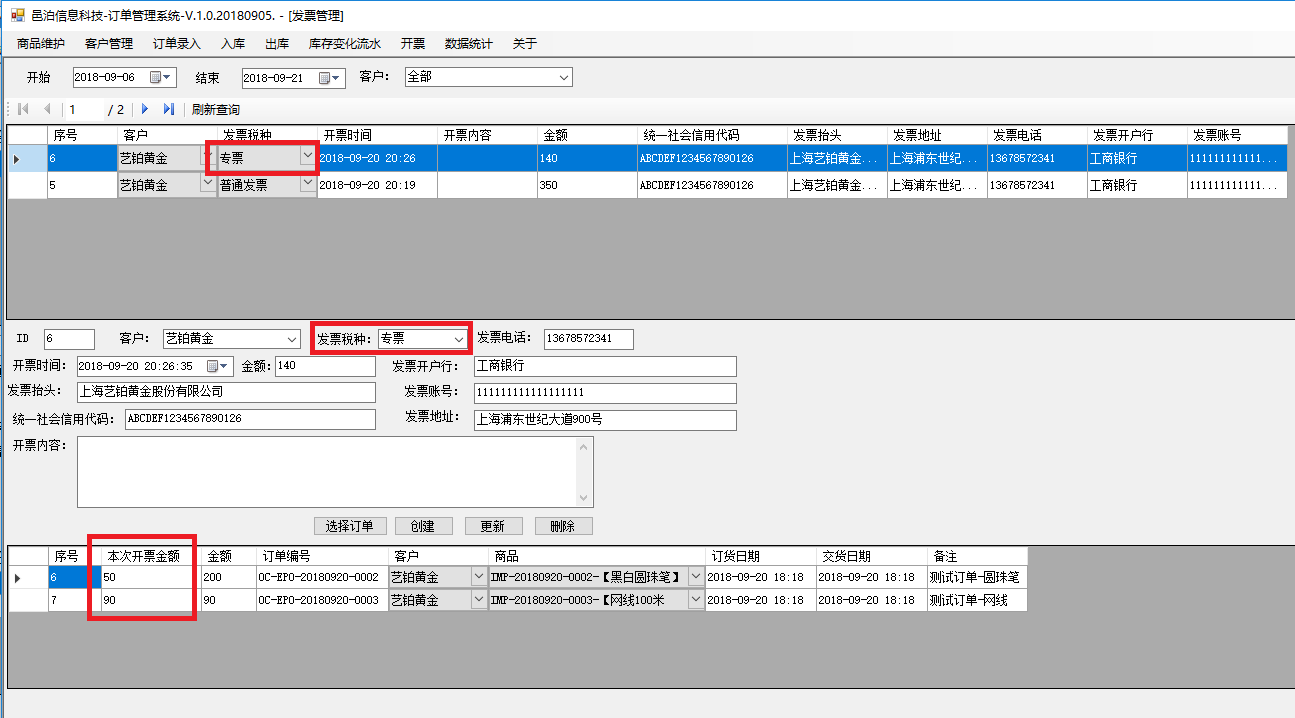
Task: Open the 关于 menu
Action: 525,44
